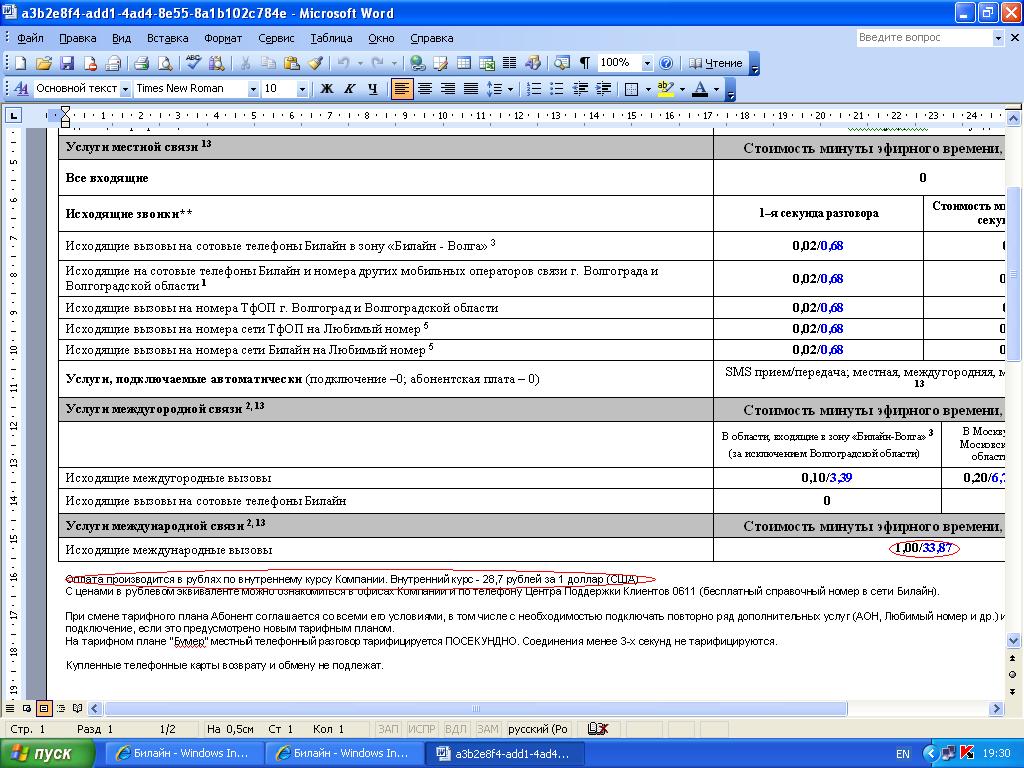Click the Чтение reading mode button
Screen dimensions: 1024x768
715,63
